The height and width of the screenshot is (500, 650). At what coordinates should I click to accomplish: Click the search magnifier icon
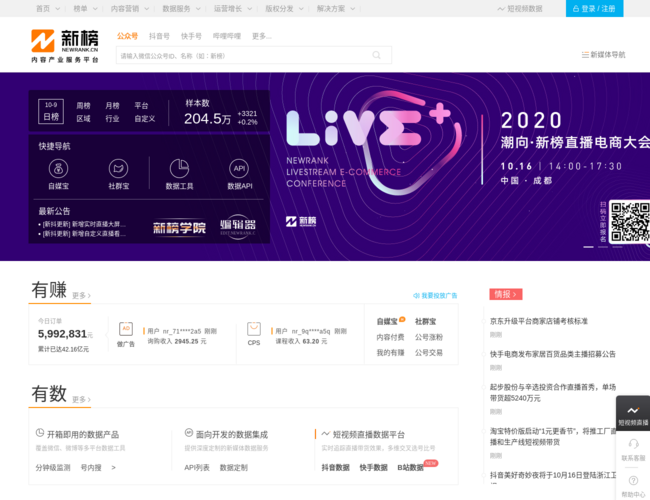click(376, 55)
